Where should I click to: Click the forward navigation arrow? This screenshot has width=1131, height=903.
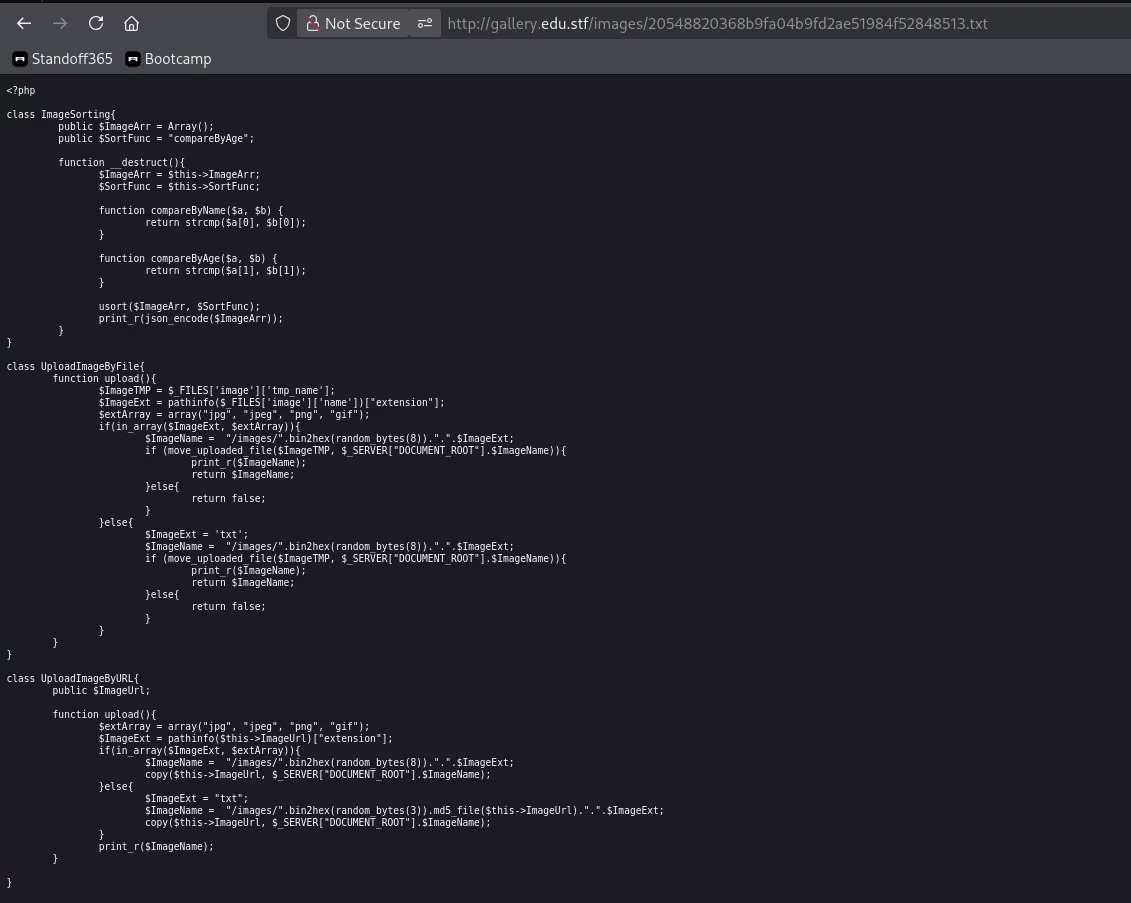(x=60, y=23)
